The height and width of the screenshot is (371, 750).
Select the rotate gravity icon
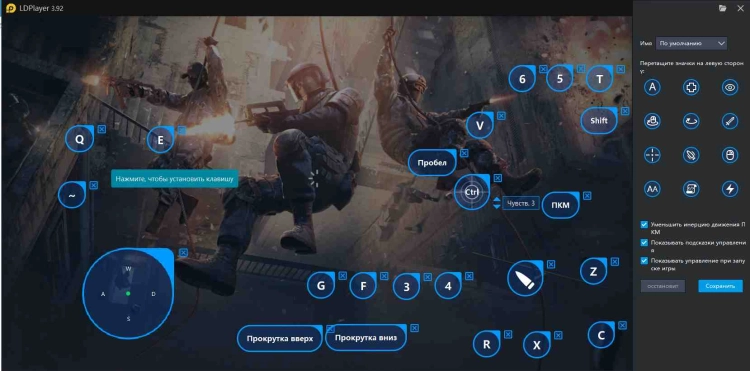[691, 121]
